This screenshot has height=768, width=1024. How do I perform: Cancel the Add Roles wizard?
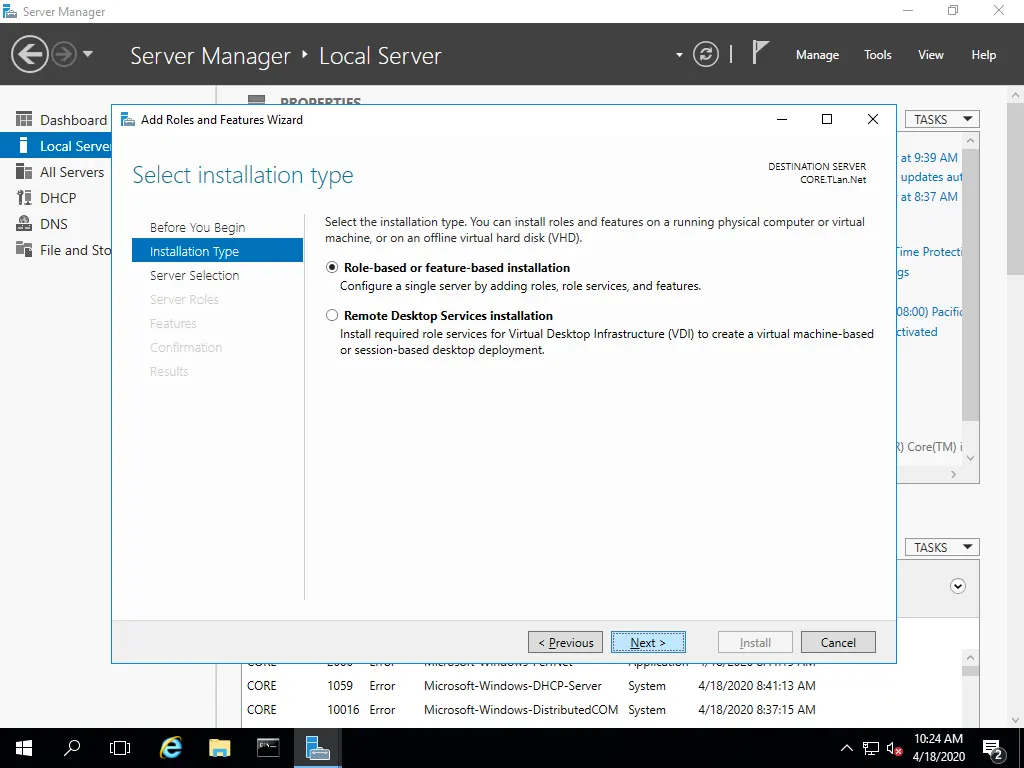click(838, 642)
